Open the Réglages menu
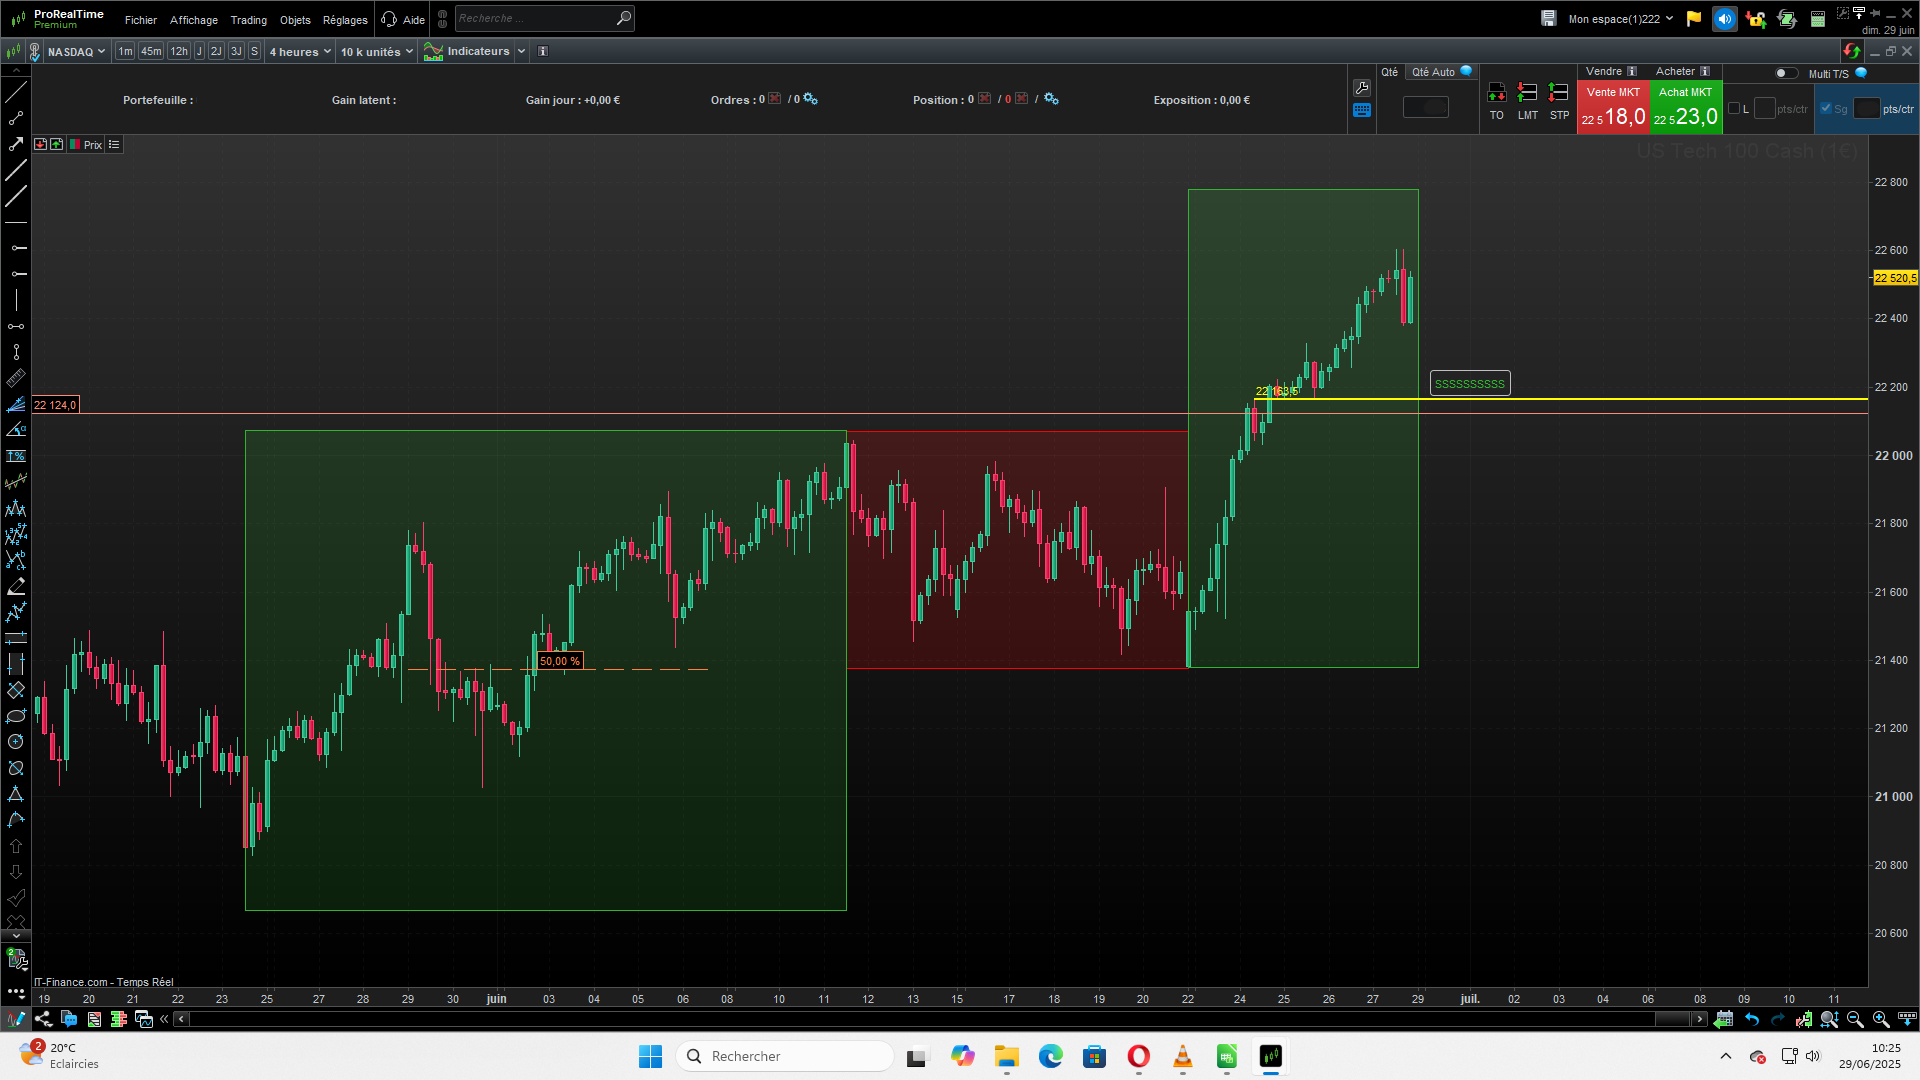The width and height of the screenshot is (1920, 1080). coord(345,20)
